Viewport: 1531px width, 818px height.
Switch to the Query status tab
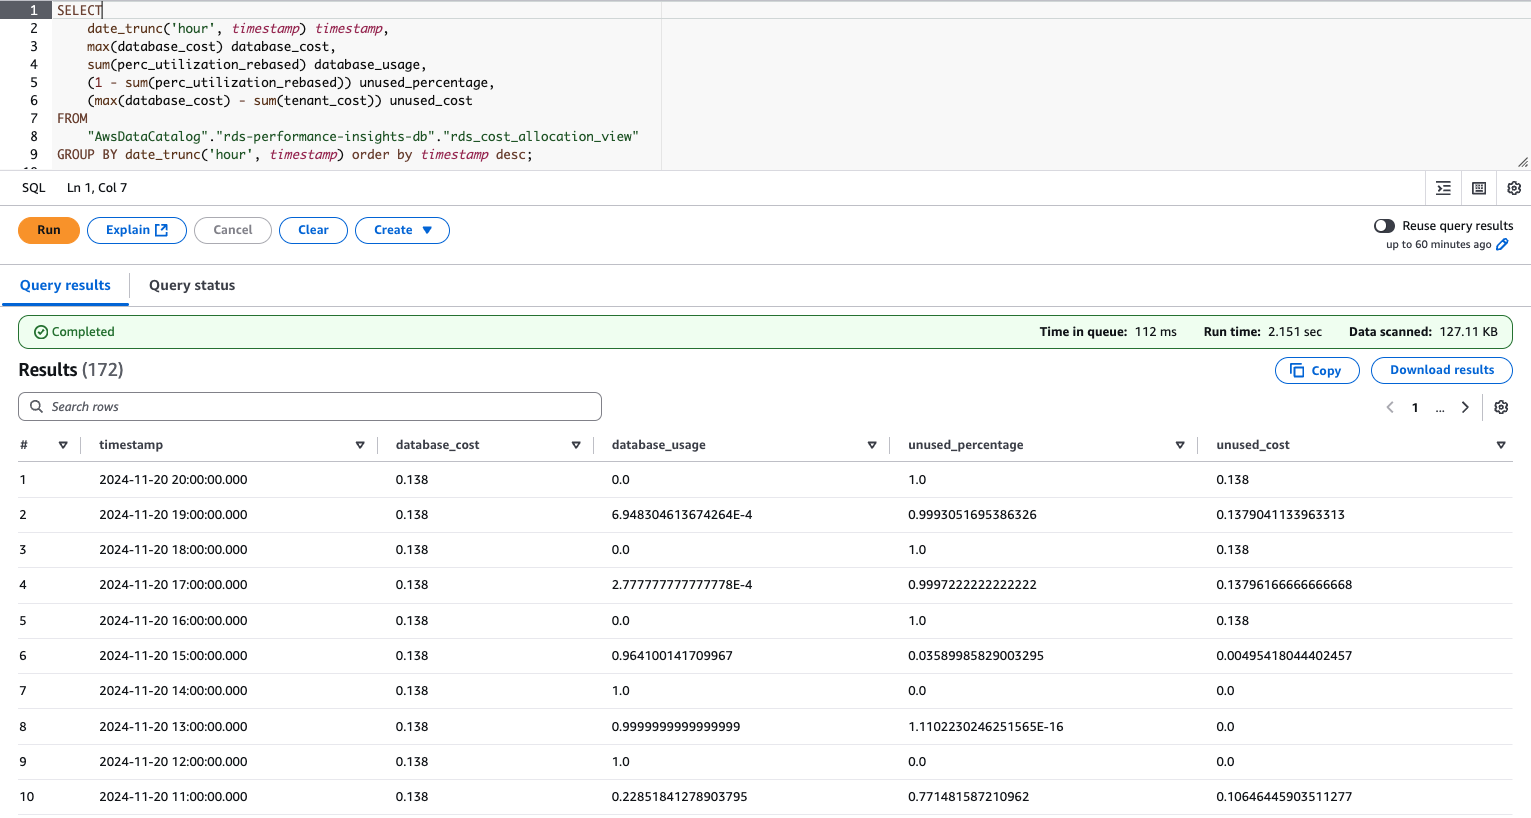[x=191, y=285]
